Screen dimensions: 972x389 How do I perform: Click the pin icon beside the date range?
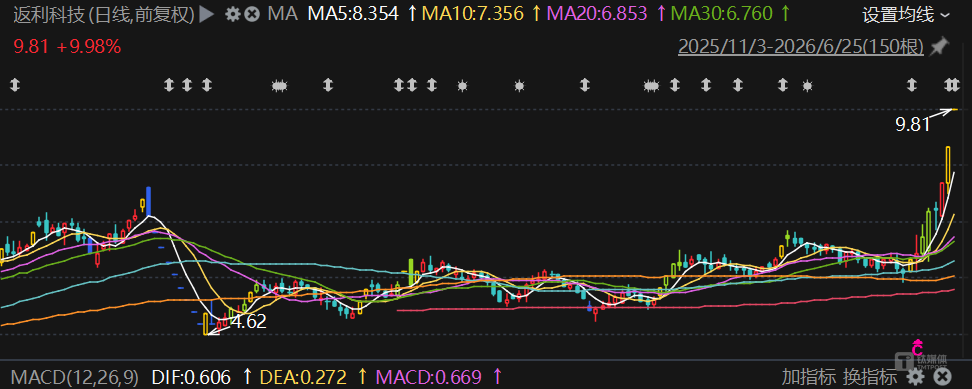[940, 45]
